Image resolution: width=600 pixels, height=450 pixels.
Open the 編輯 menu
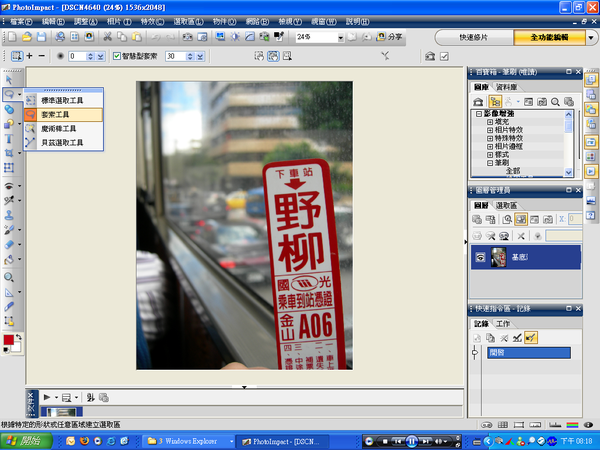53,21
